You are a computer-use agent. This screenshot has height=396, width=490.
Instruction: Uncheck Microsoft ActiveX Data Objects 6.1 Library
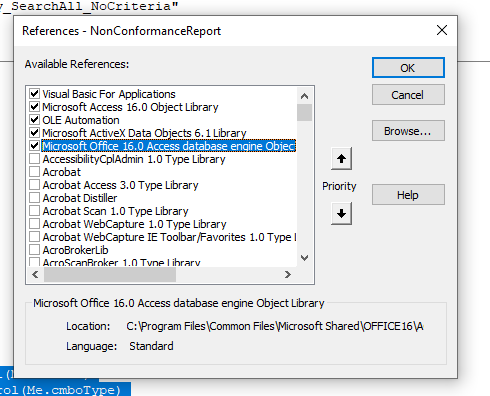(x=35, y=133)
